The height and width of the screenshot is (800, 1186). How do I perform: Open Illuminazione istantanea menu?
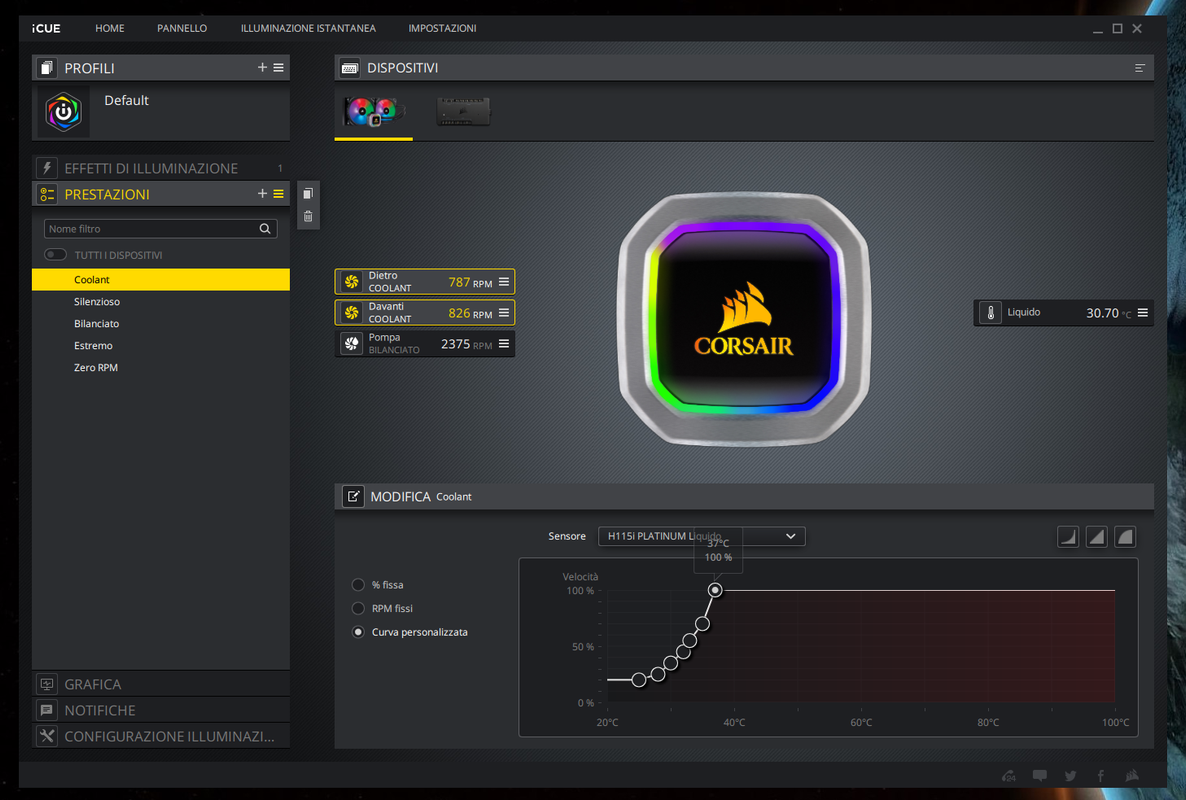(308, 28)
